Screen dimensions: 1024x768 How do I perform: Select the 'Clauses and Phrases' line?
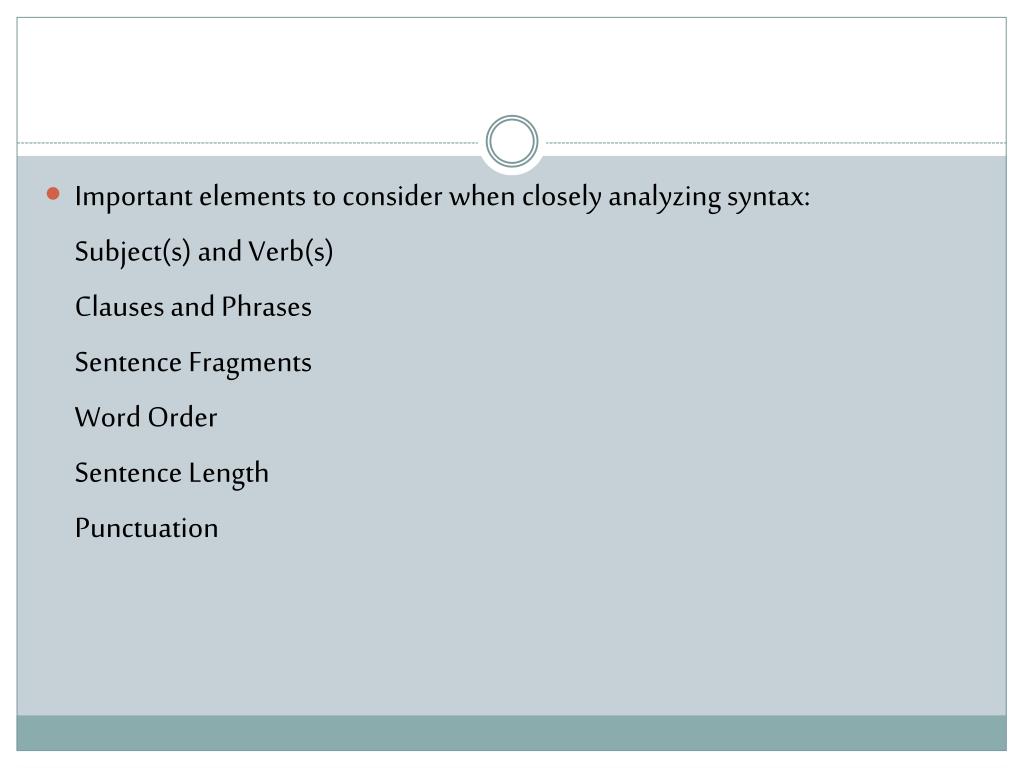[x=193, y=307]
